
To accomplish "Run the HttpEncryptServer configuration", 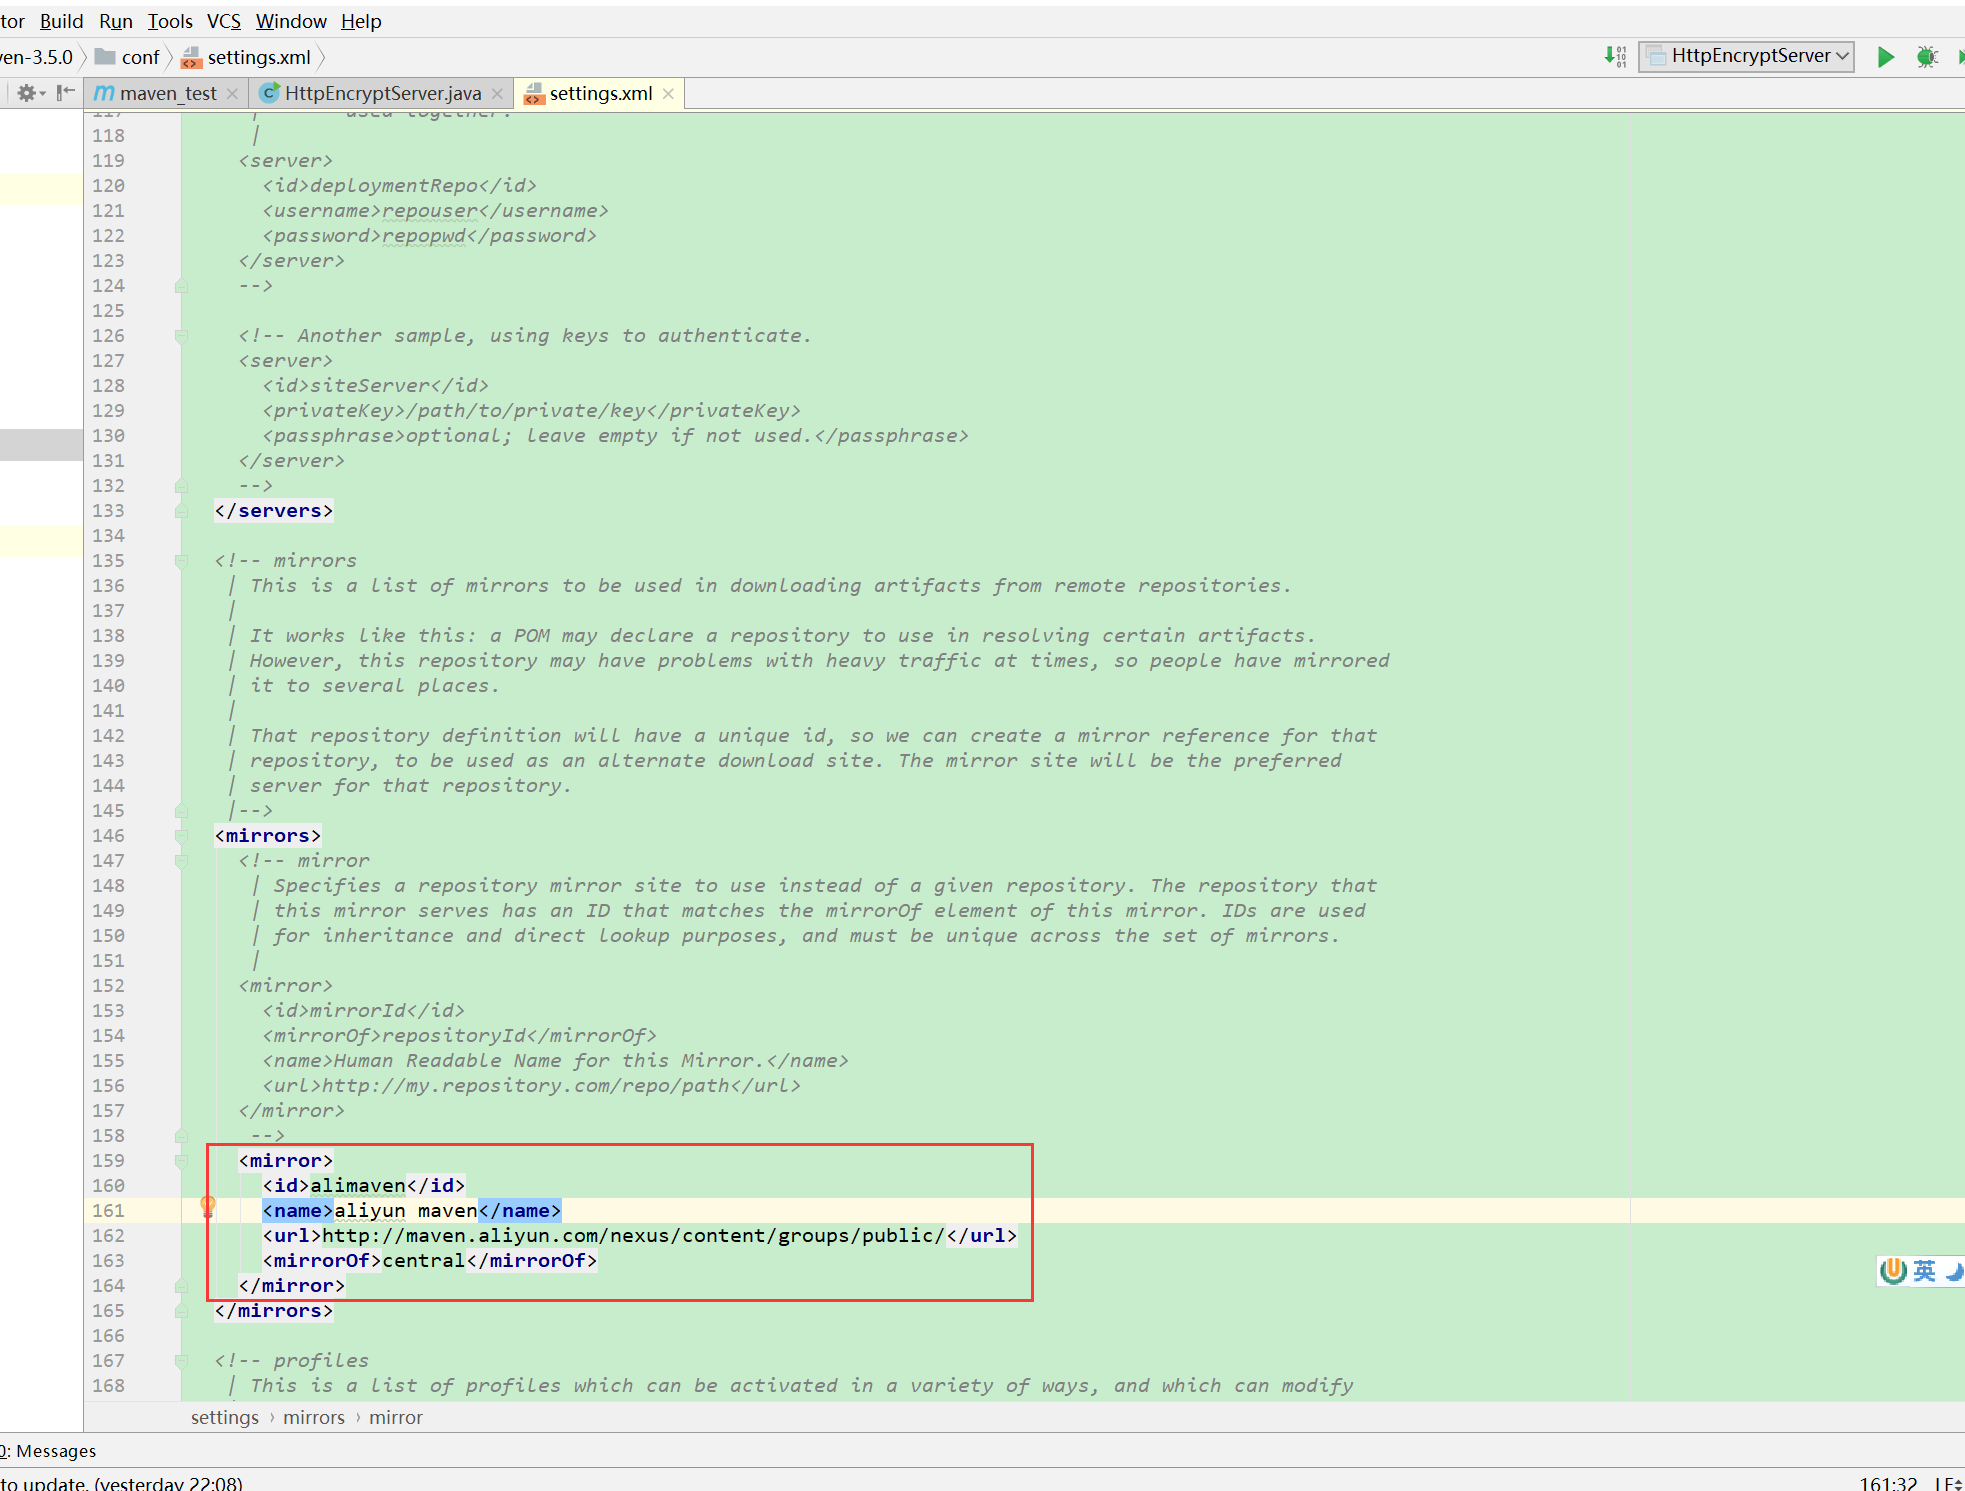I will click(1885, 57).
